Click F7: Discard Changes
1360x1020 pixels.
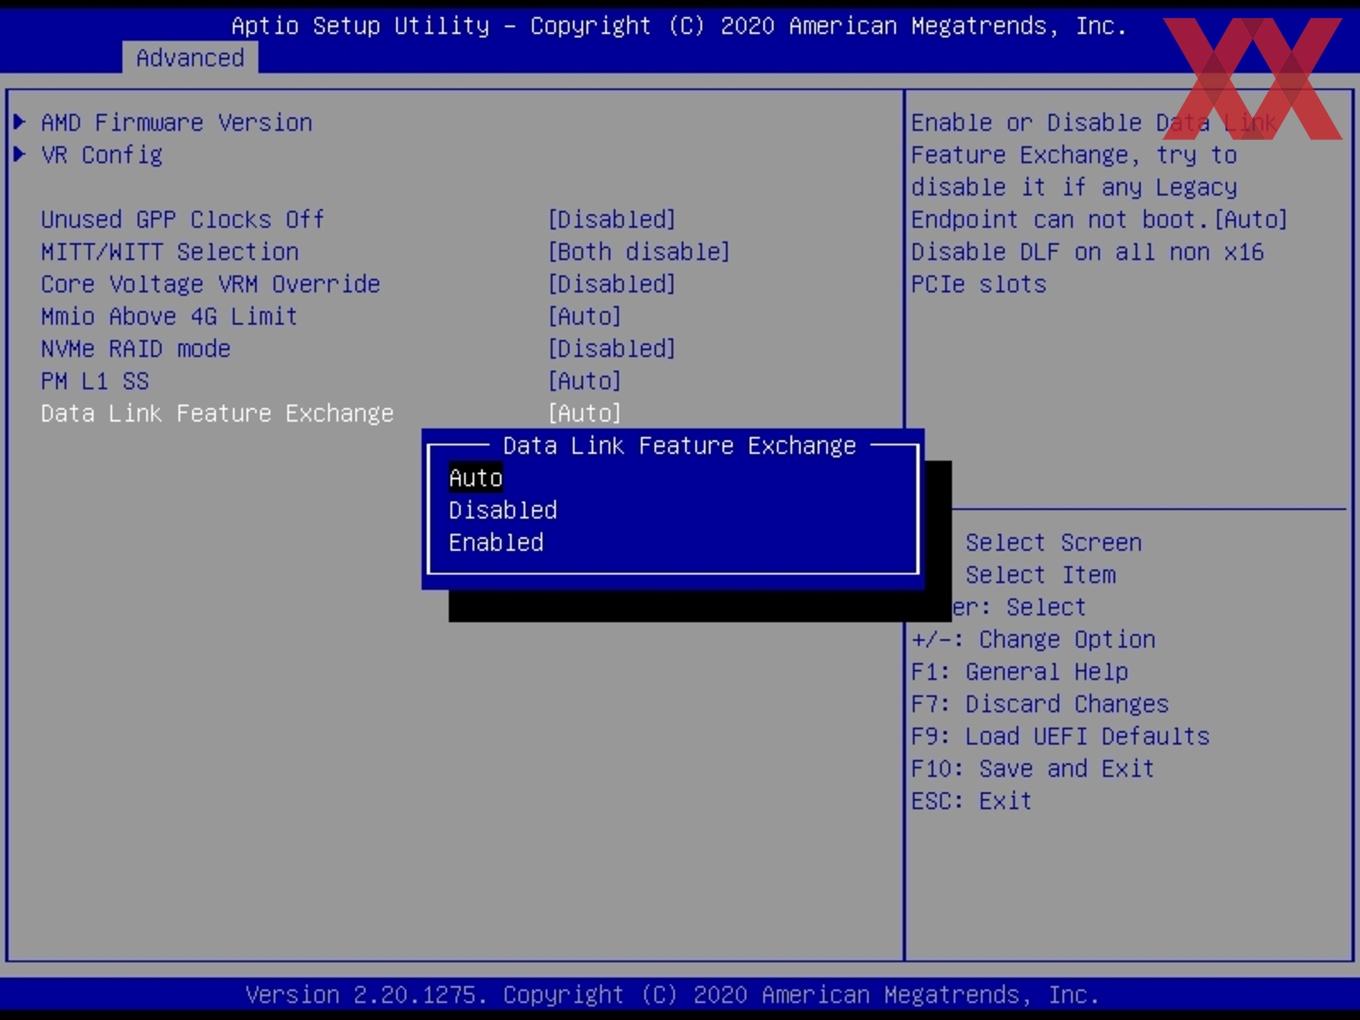coord(1040,704)
